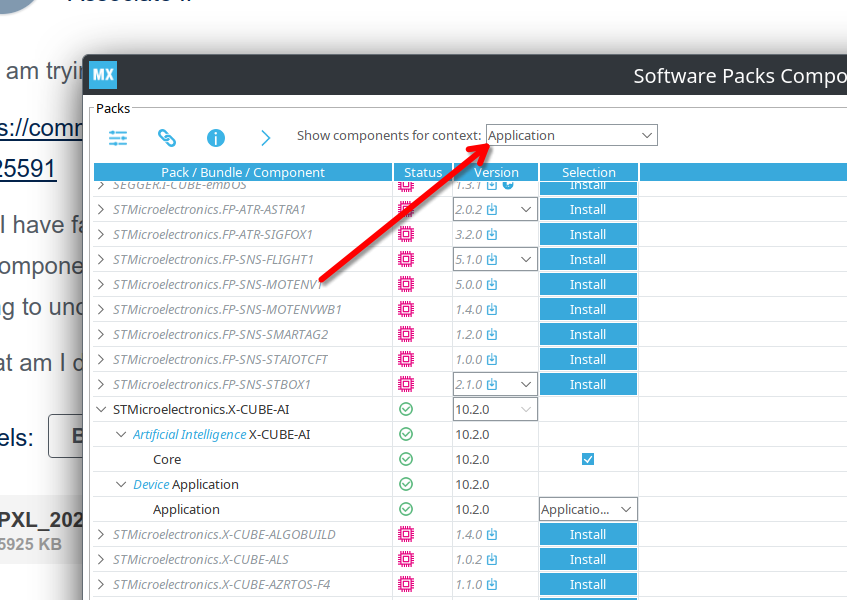Install the FP-SNS-SMARTAG2 pack
This screenshot has height=600, width=847.
[x=588, y=334]
